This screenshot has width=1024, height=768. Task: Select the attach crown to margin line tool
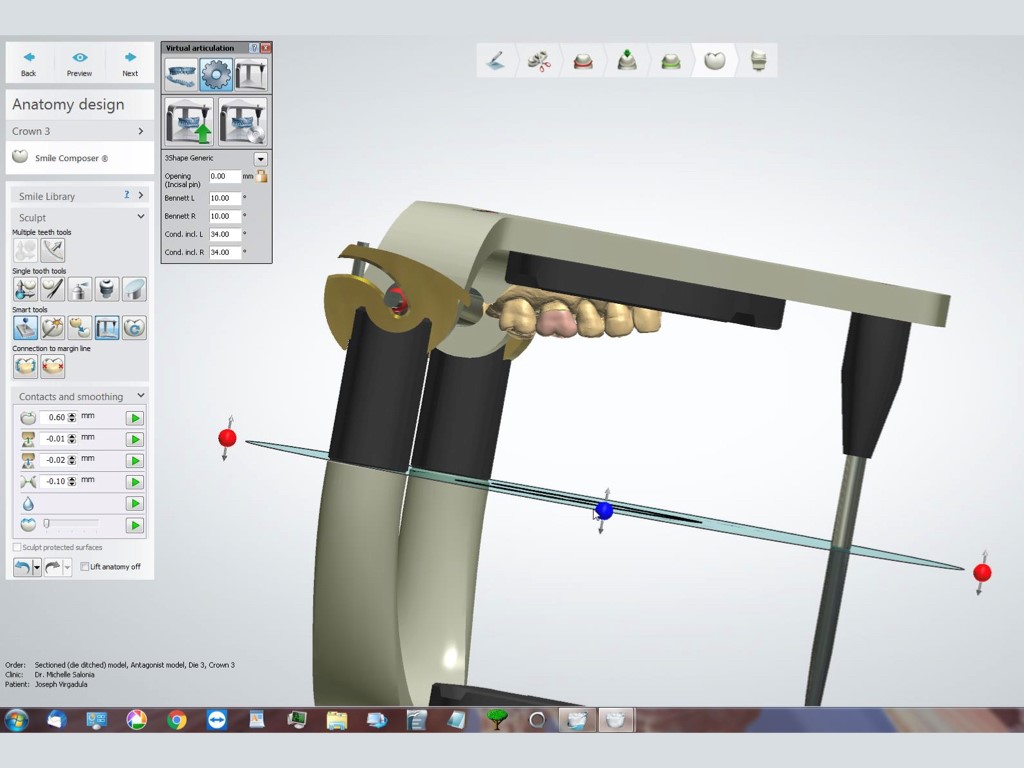pos(25,365)
